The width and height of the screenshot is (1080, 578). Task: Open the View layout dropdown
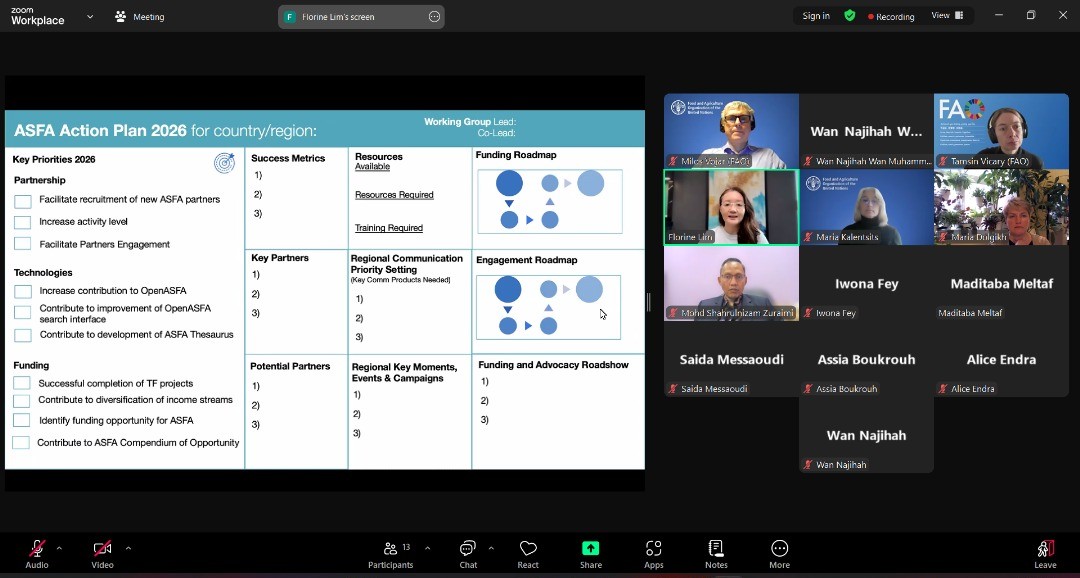pyautogui.click(x=947, y=16)
